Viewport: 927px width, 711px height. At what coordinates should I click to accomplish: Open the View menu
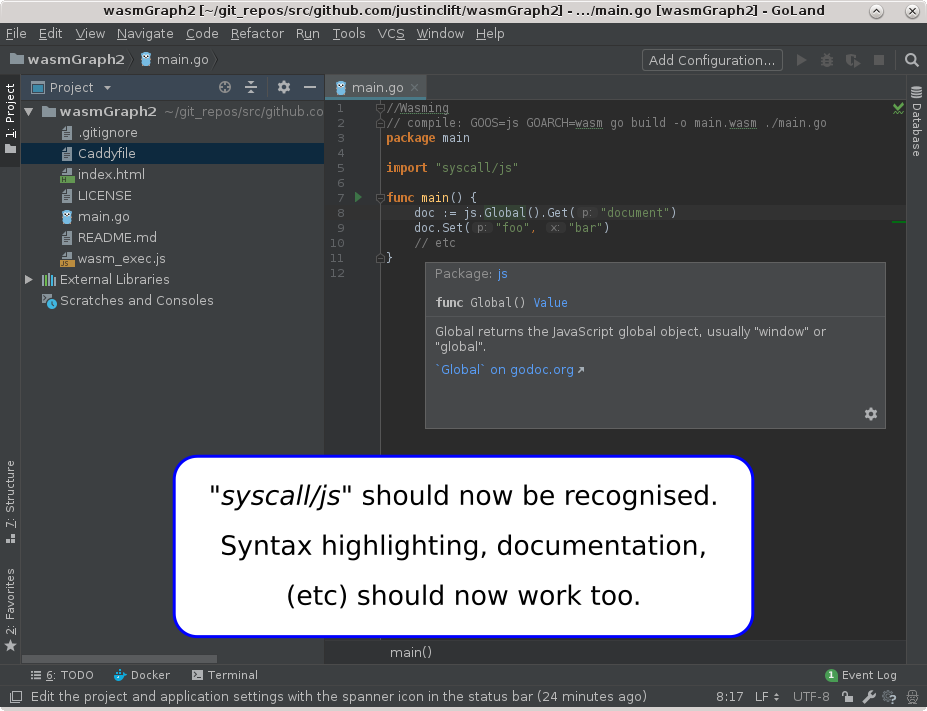point(90,34)
